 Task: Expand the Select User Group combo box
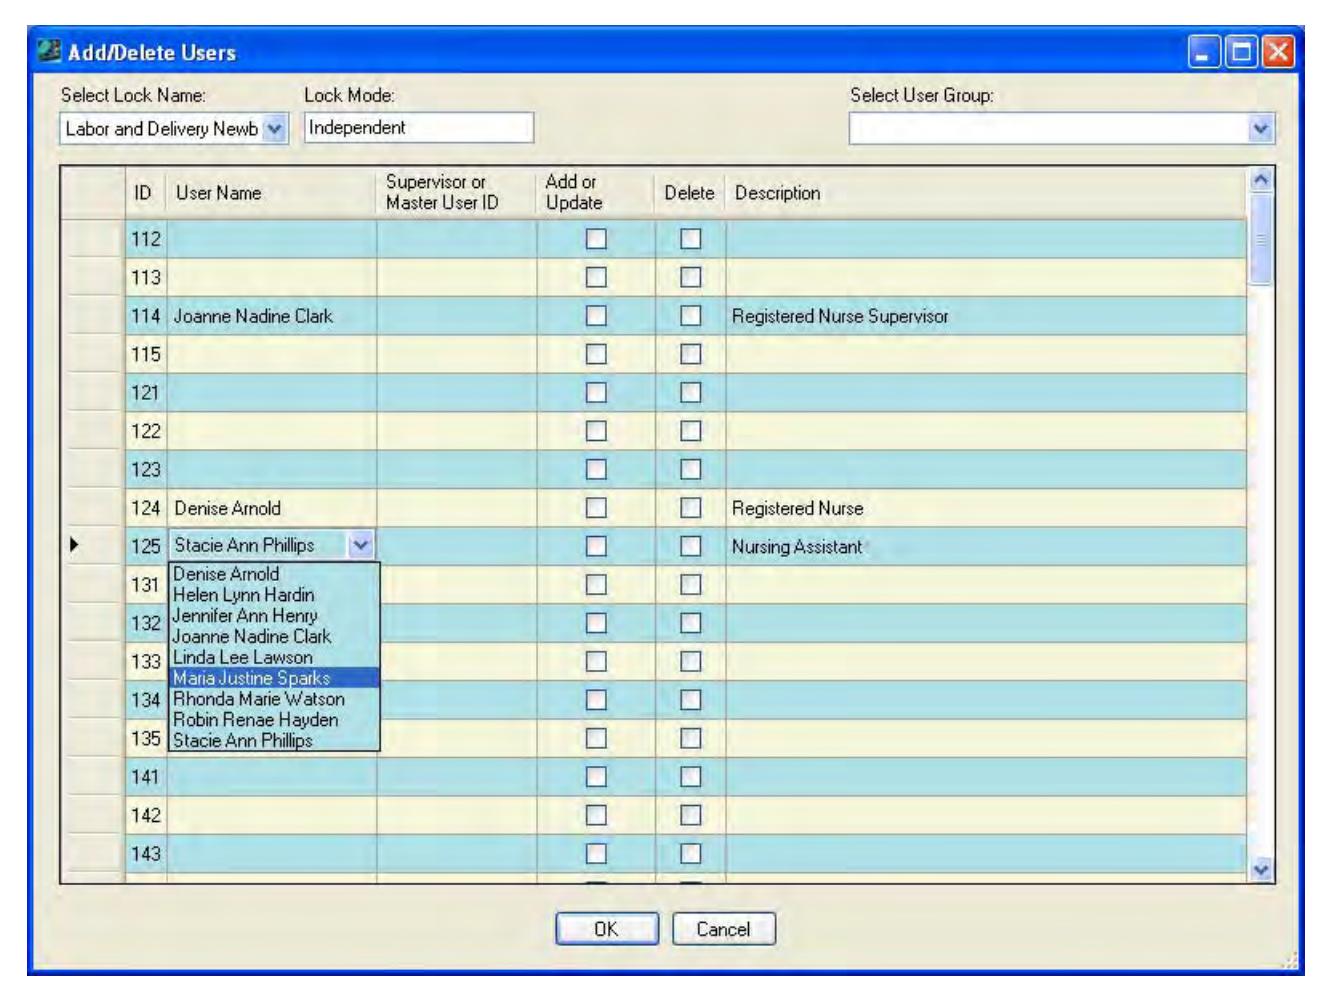pos(1261,128)
